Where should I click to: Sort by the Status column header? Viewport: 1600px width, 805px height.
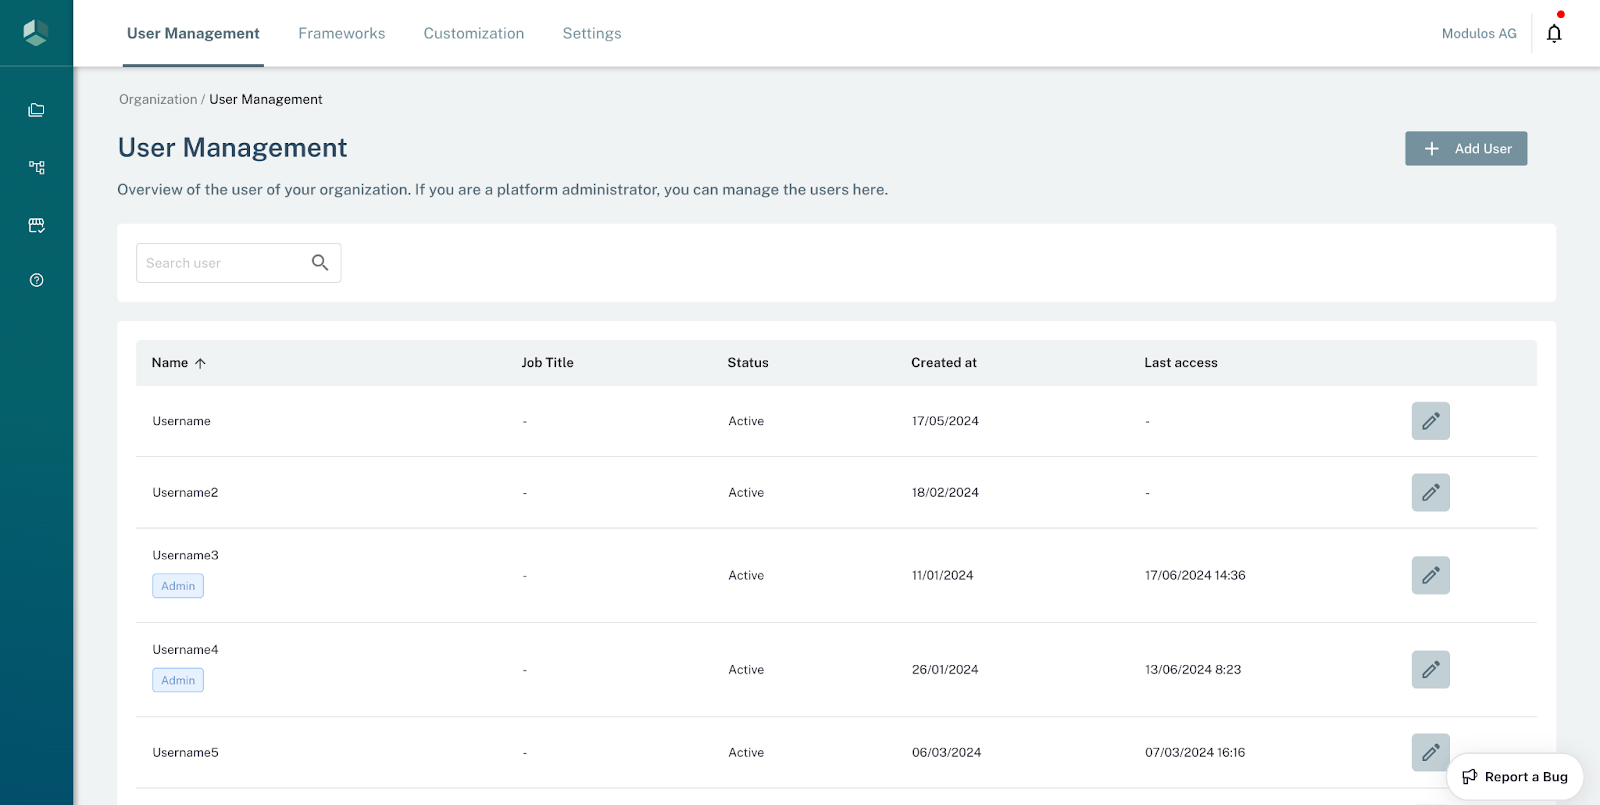click(748, 363)
